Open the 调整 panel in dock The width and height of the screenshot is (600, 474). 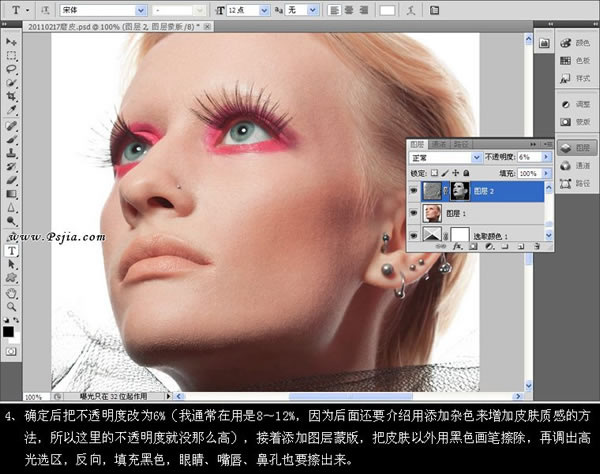[x=576, y=104]
